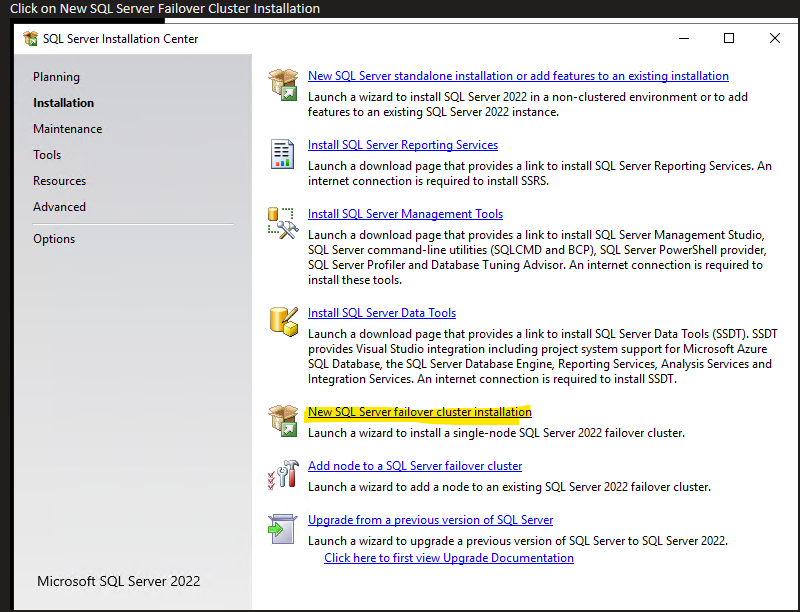Show the Options section
The image size is (800, 612).
[54, 239]
